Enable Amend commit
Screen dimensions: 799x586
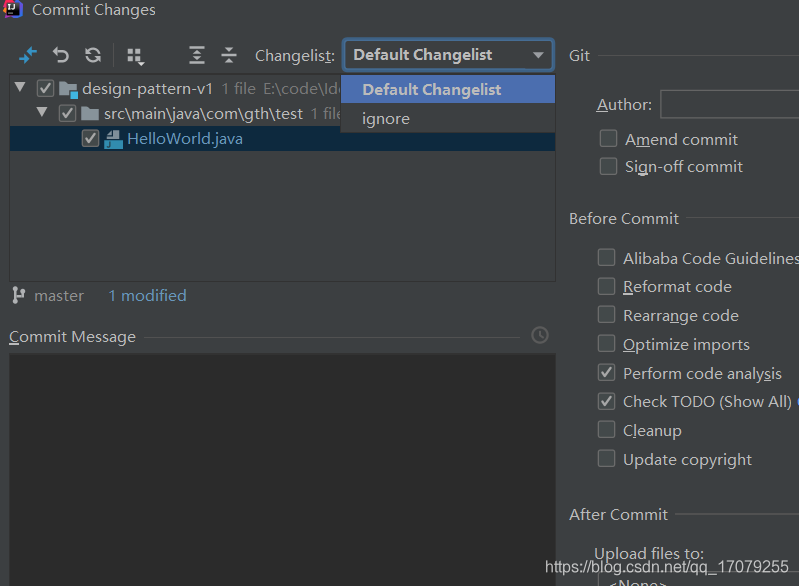click(608, 139)
